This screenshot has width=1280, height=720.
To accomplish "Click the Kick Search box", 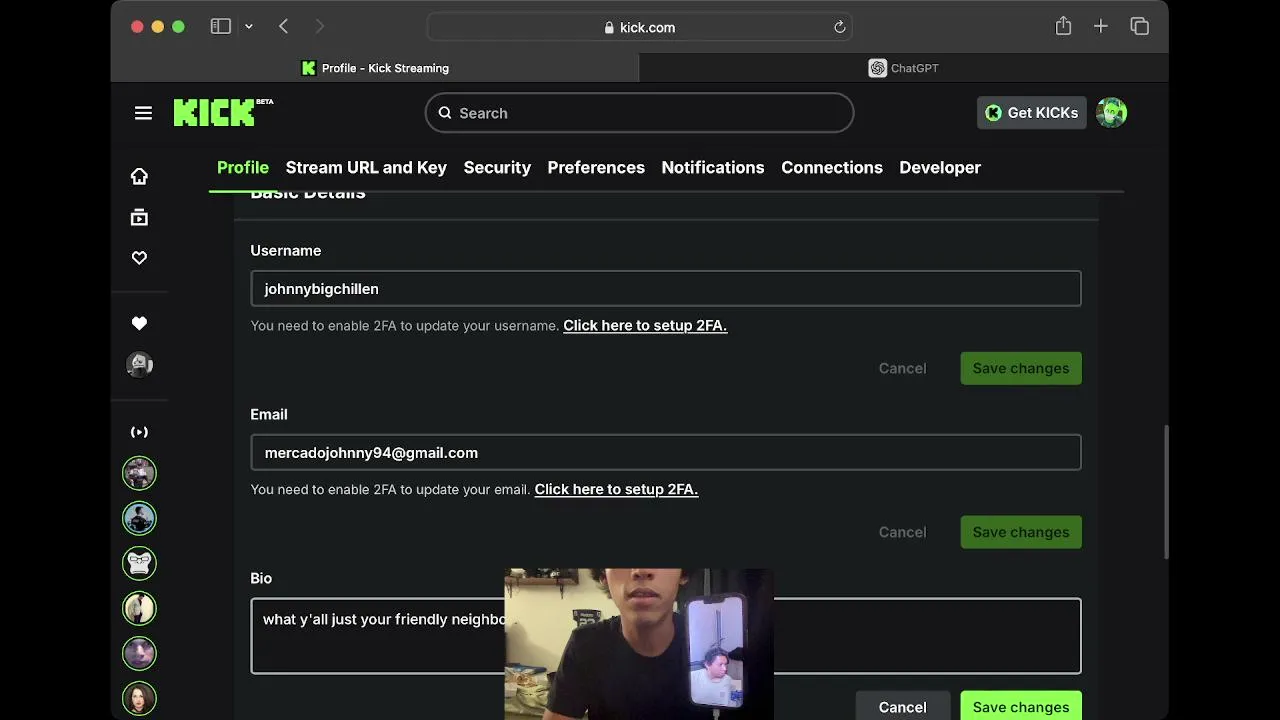I will (639, 113).
